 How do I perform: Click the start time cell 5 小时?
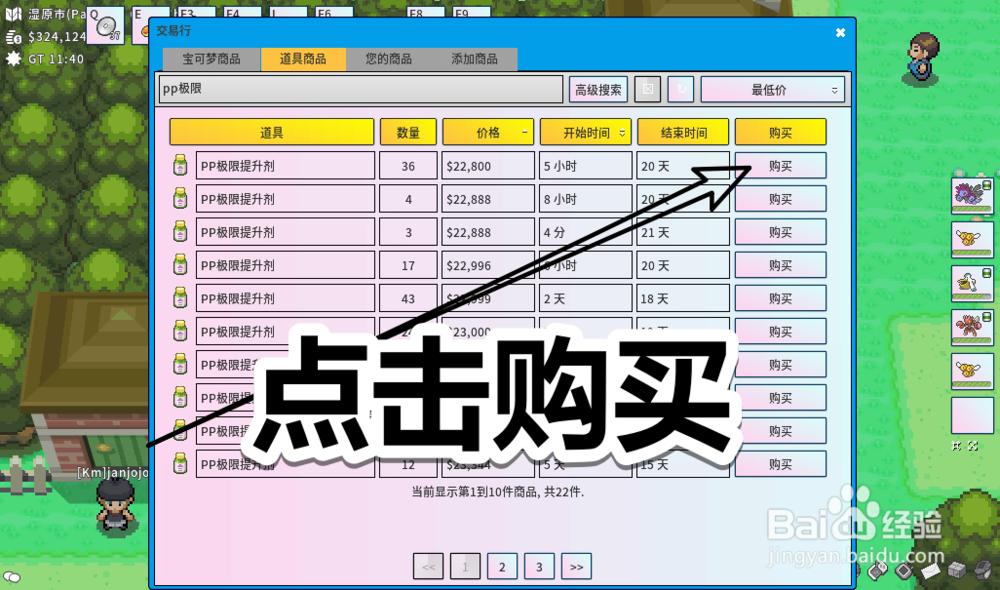point(585,166)
